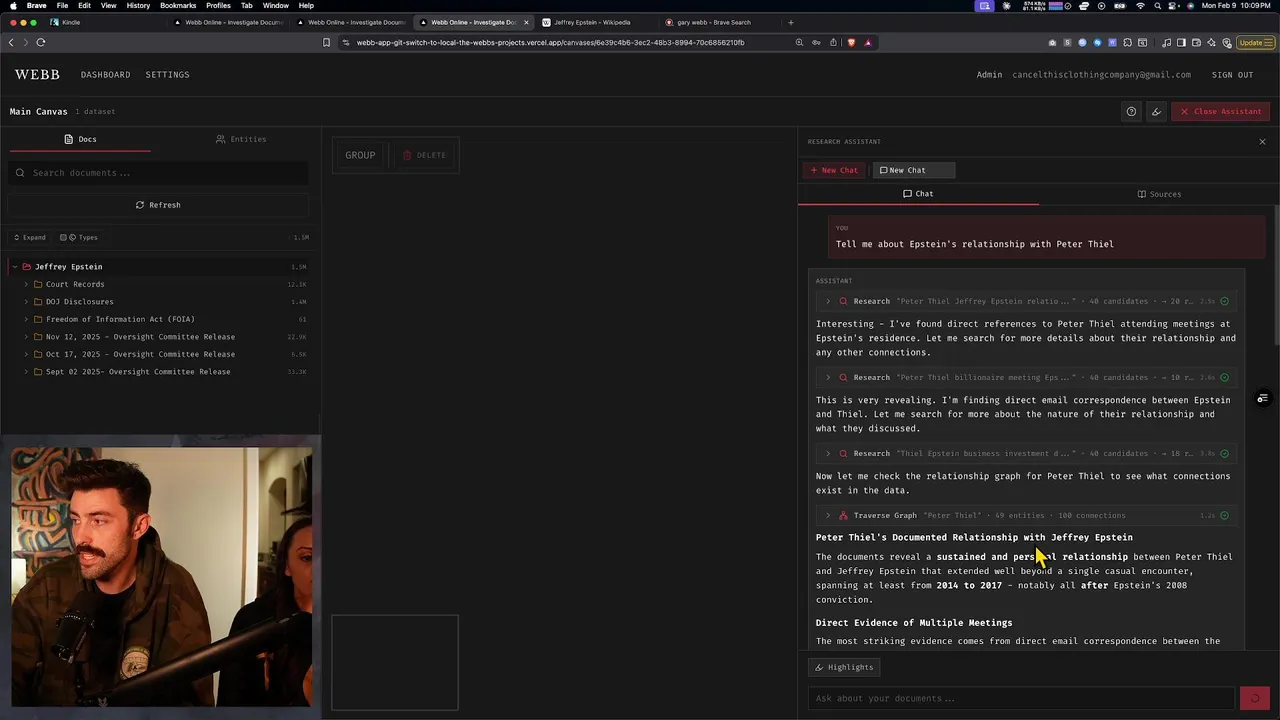
Task: Click the Refresh documents button
Action: point(158,205)
